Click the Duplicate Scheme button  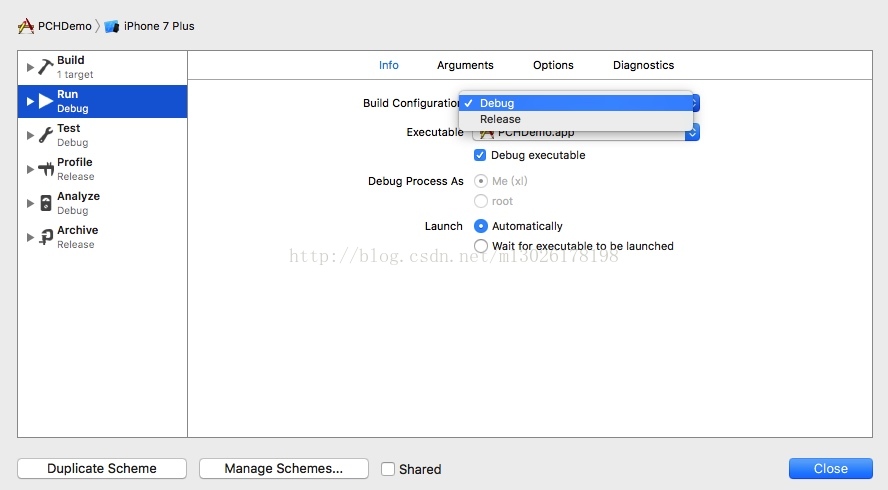(x=102, y=468)
